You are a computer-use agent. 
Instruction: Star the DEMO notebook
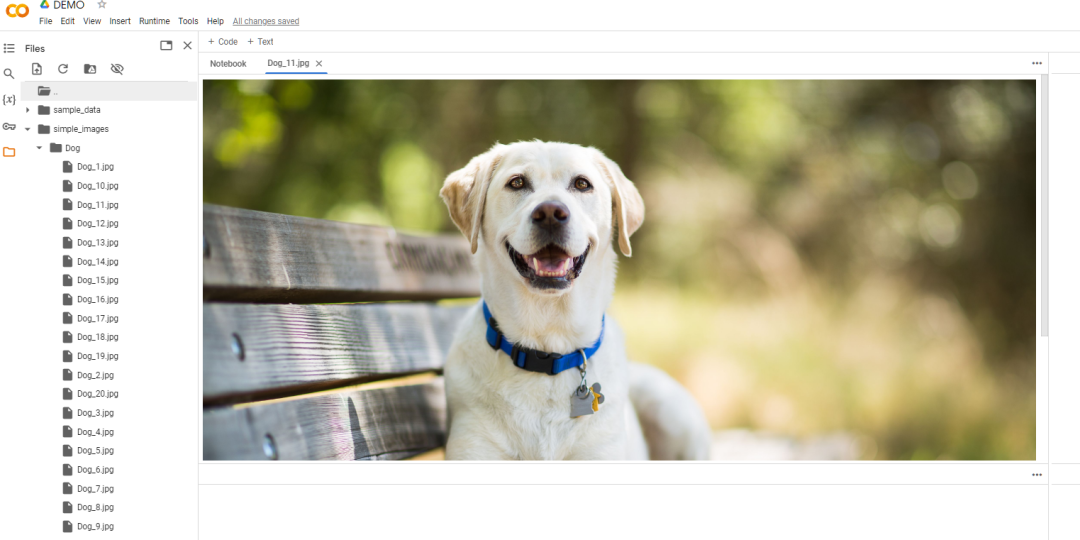coord(102,5)
